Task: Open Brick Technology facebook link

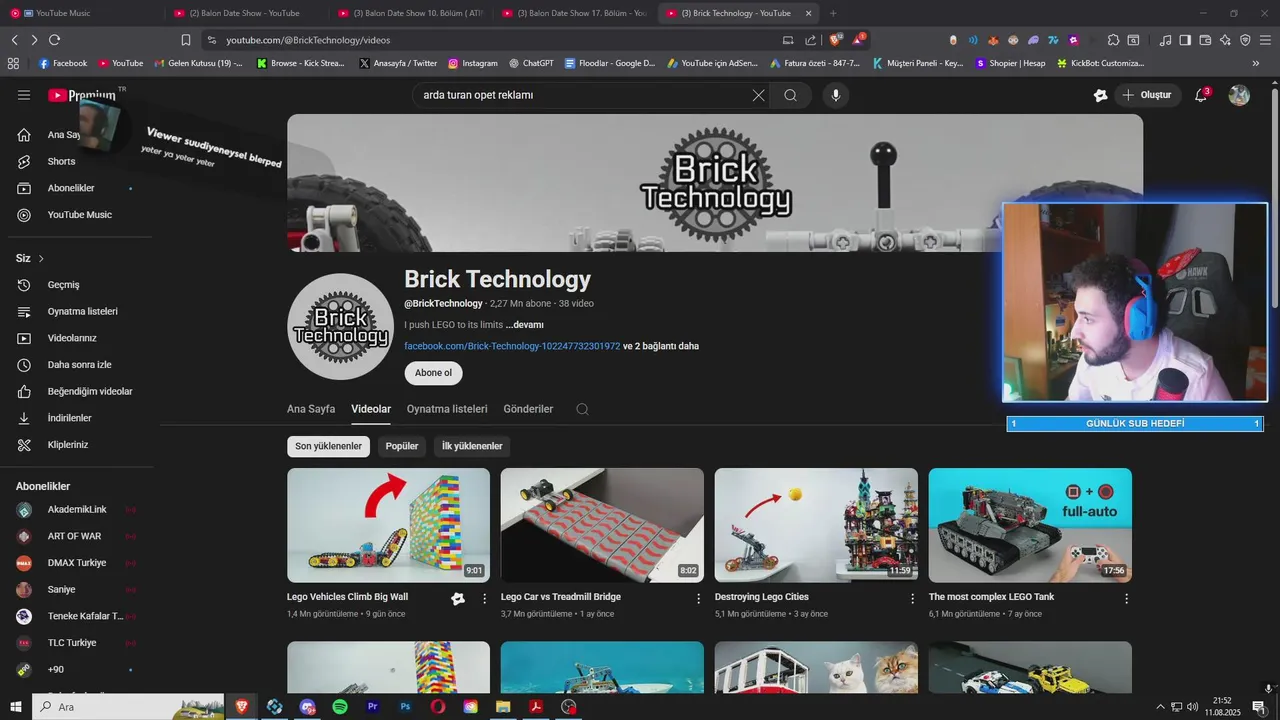Action: coord(512,346)
